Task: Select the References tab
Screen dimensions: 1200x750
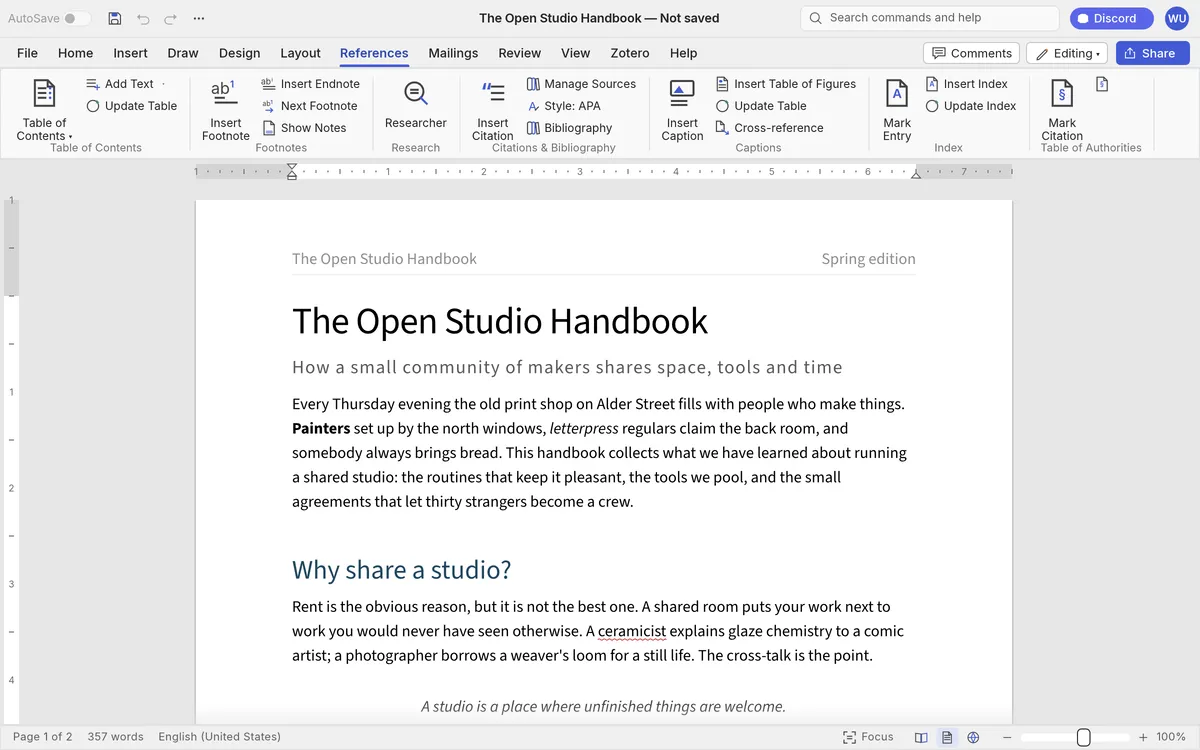Action: (x=374, y=53)
